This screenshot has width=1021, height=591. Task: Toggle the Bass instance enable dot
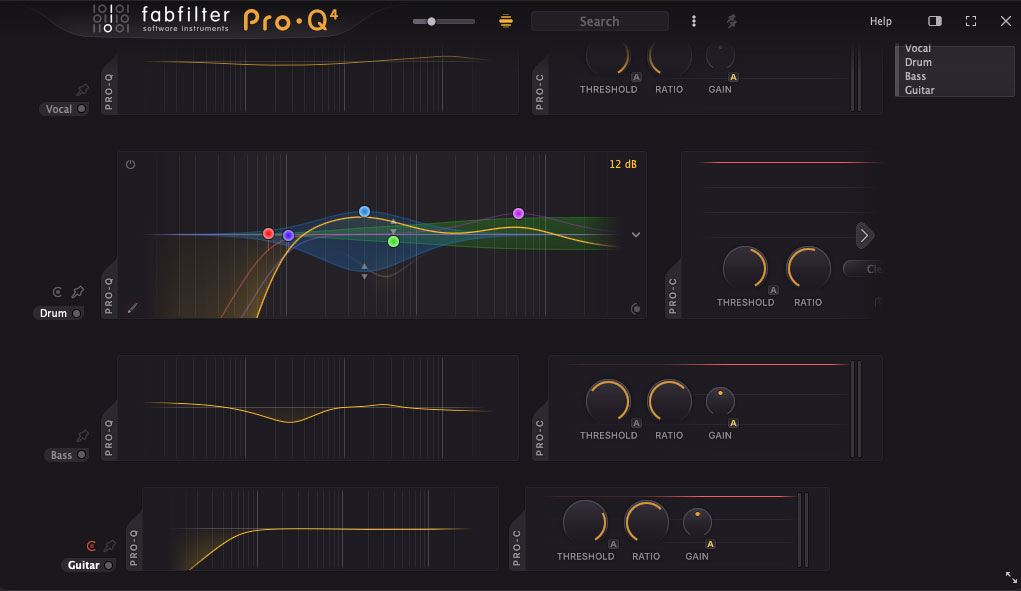(x=81, y=455)
